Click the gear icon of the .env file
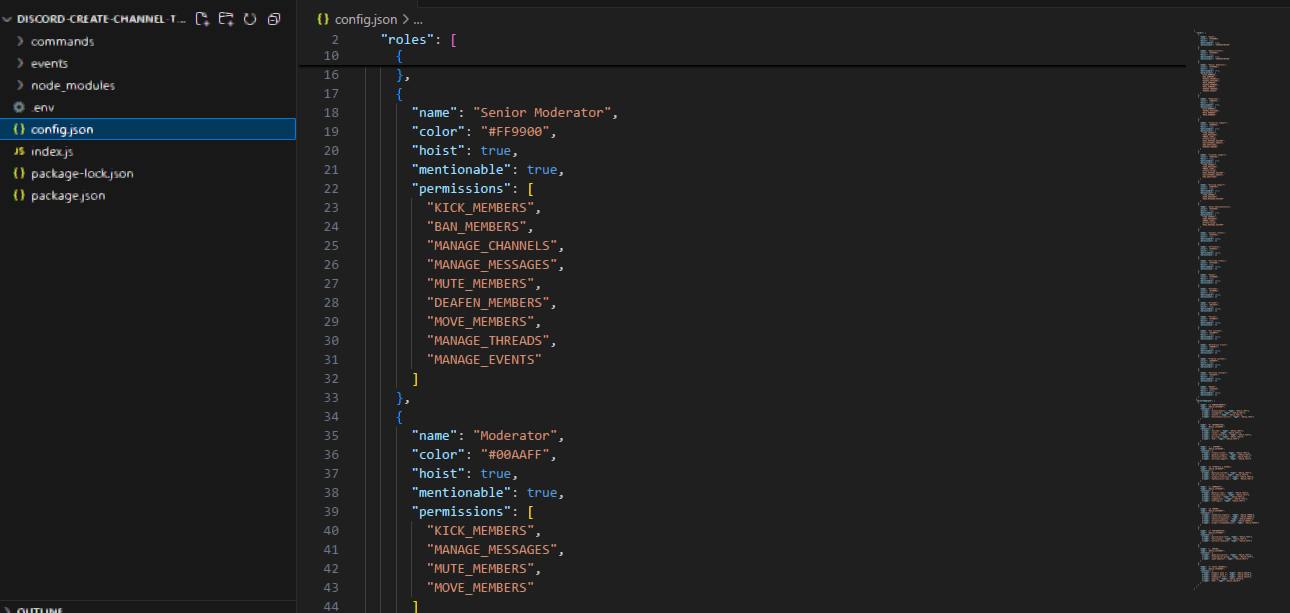 [19, 107]
